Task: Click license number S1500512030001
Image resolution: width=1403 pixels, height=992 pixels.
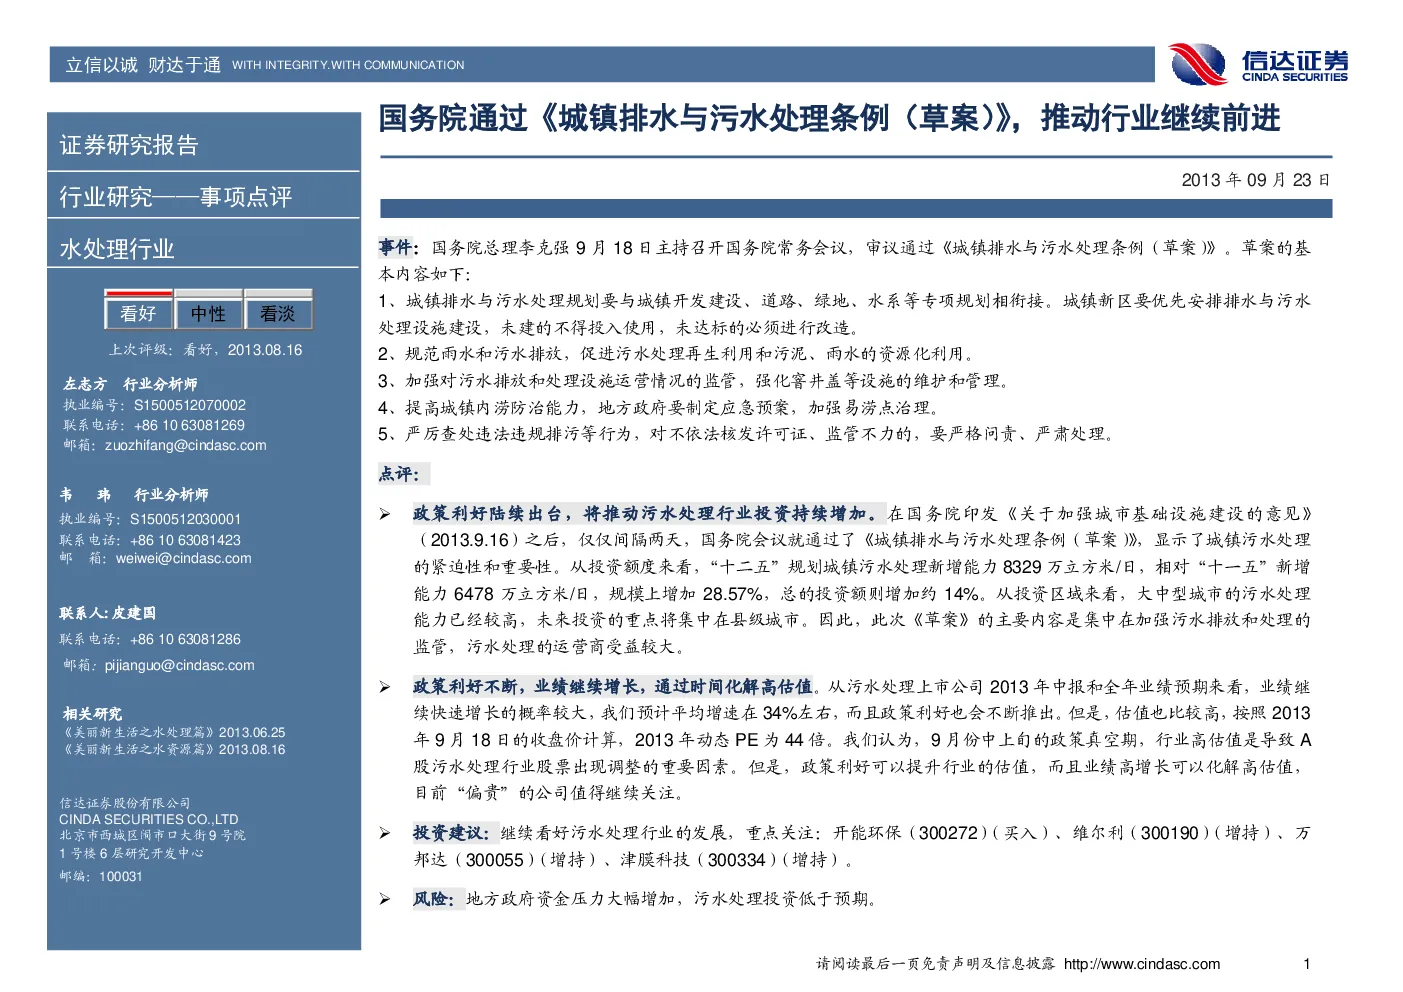Action: (185, 519)
